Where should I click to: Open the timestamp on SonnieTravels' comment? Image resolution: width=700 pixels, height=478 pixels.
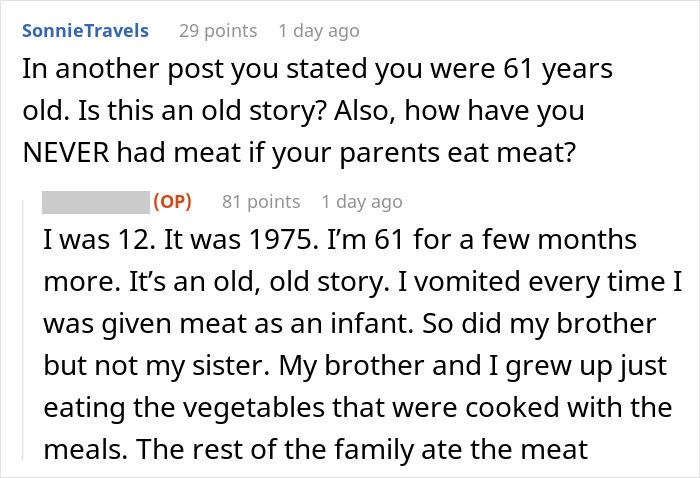click(x=318, y=30)
